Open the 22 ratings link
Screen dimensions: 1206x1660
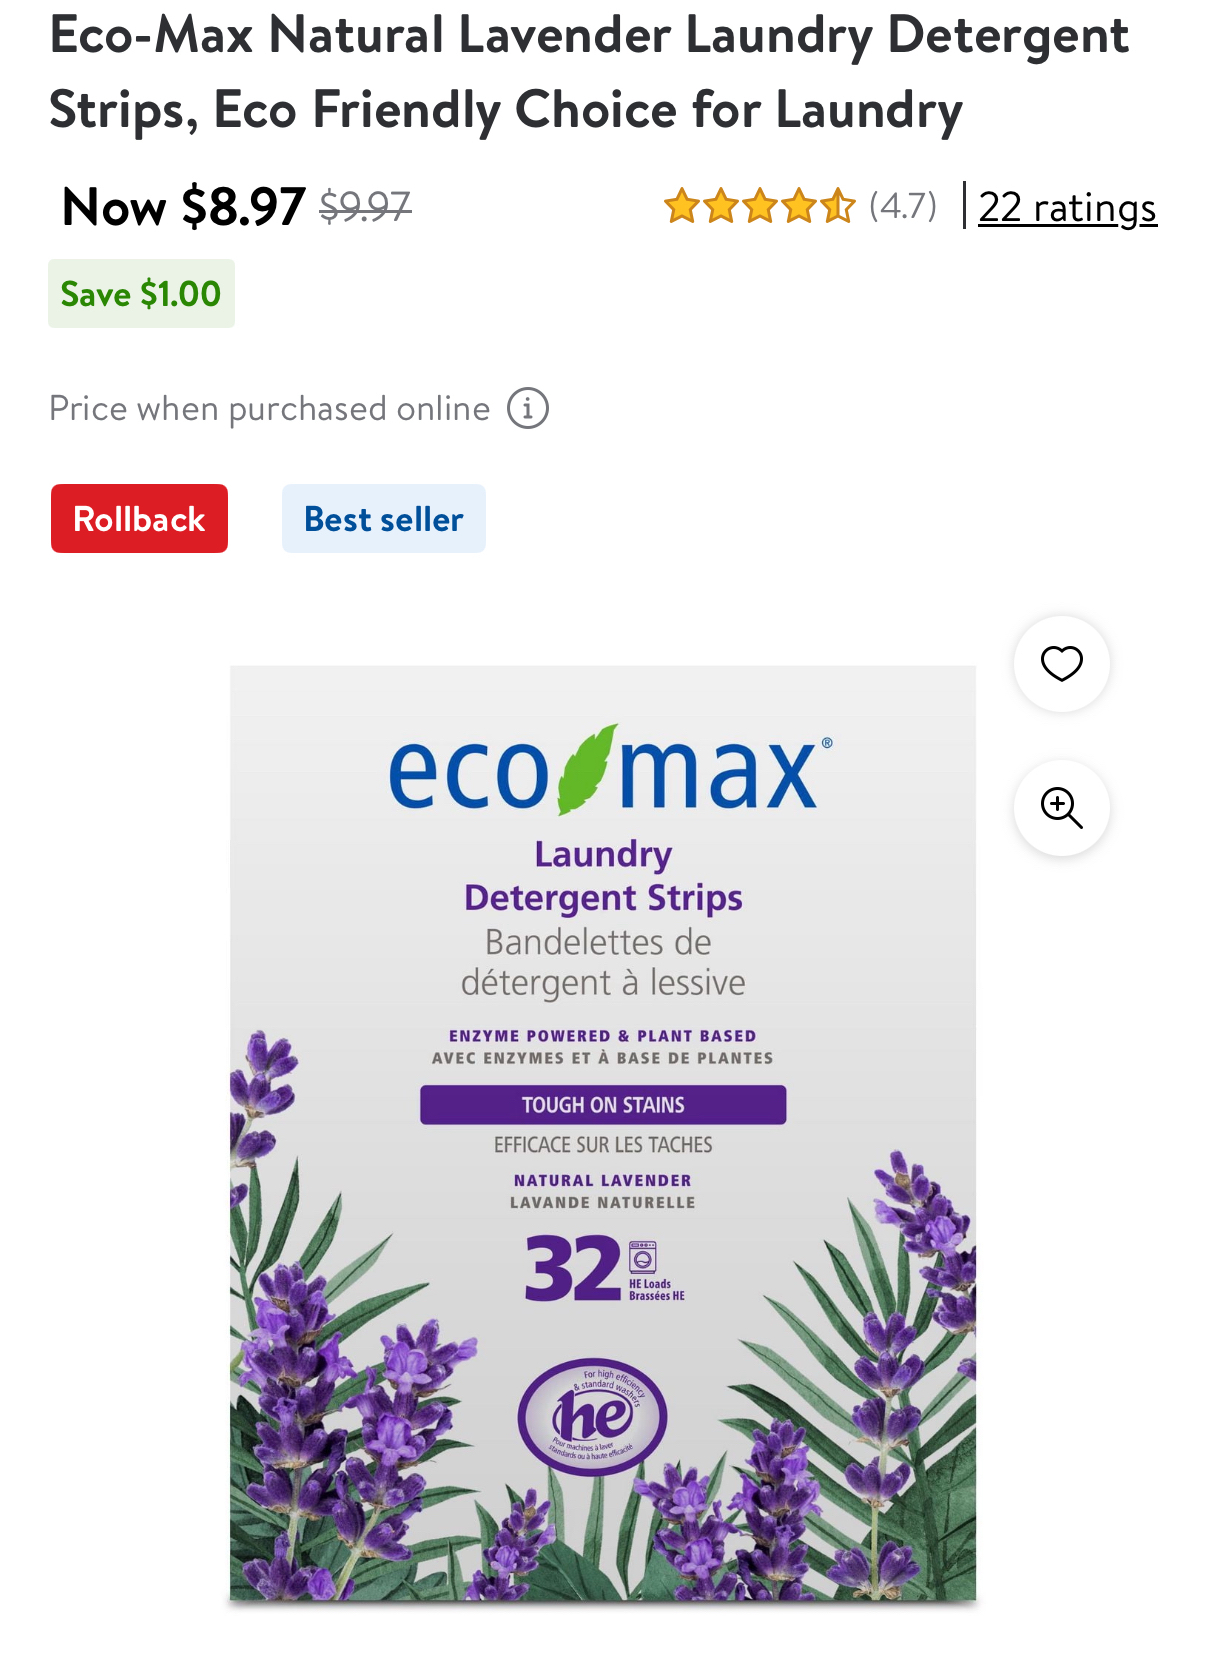click(1067, 208)
